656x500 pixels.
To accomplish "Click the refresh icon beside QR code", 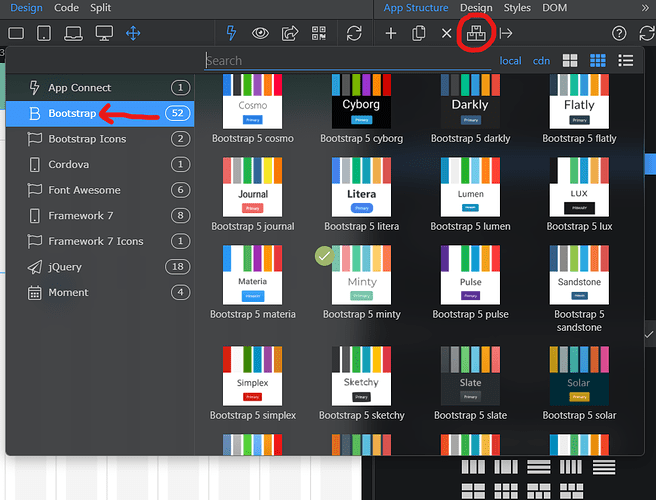I will click(354, 33).
